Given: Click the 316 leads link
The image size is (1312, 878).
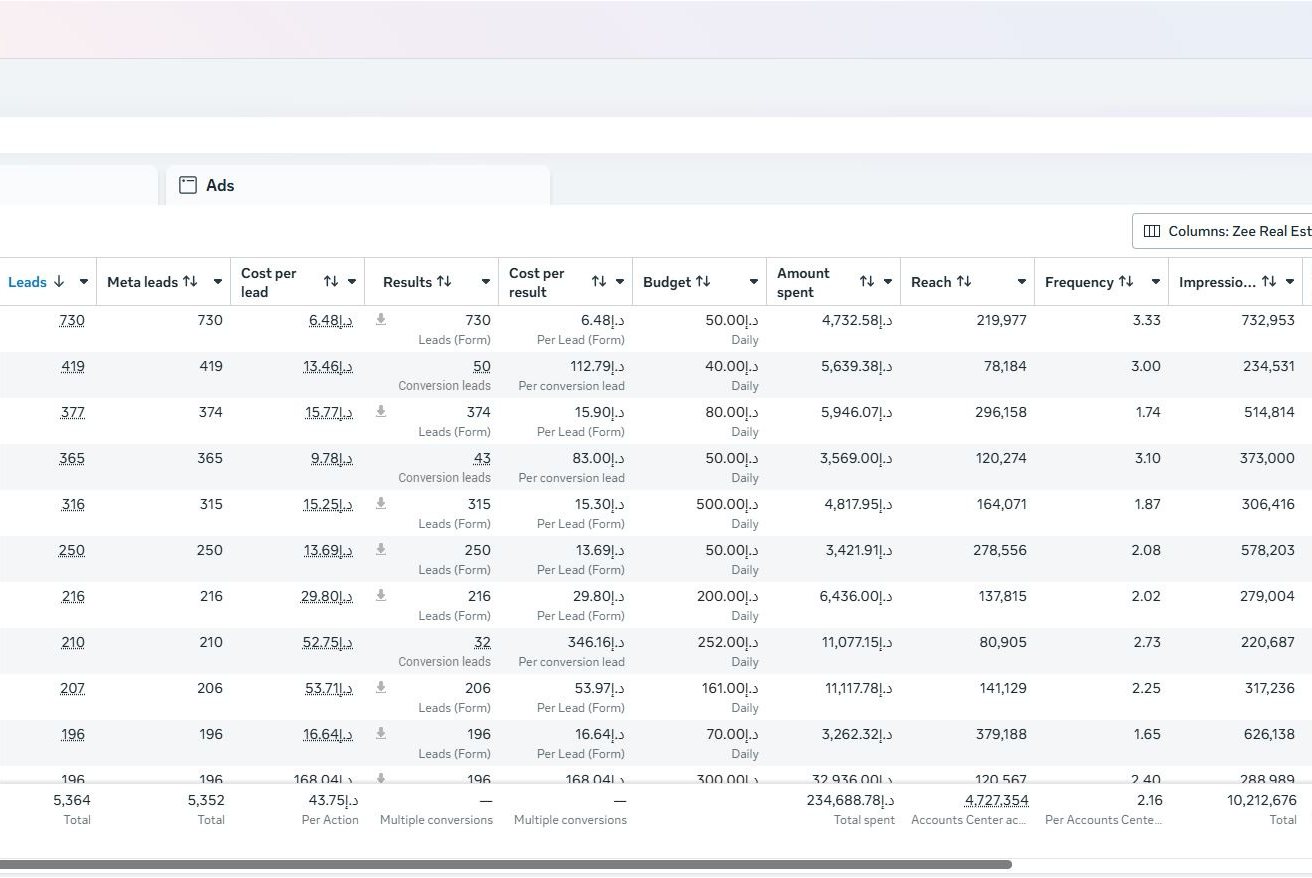Looking at the screenshot, I should pyautogui.click(x=73, y=505).
